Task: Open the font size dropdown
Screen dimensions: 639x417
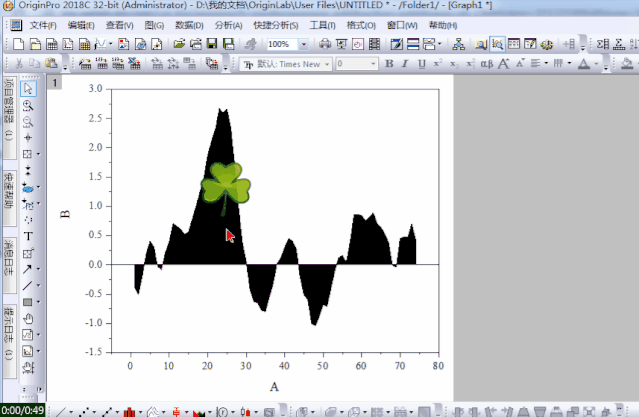Action: pos(371,64)
